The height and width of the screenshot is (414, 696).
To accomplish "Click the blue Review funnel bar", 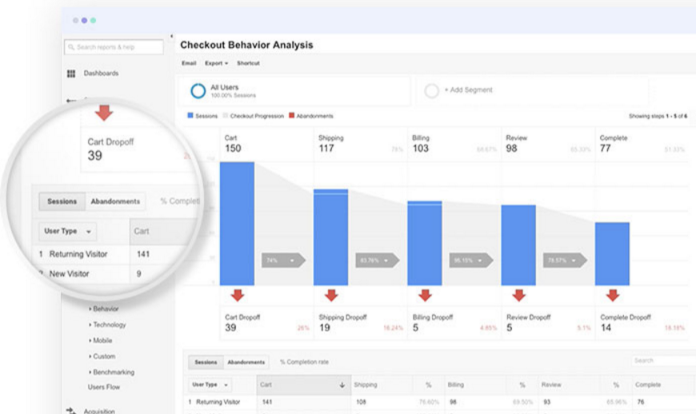I will [x=518, y=245].
